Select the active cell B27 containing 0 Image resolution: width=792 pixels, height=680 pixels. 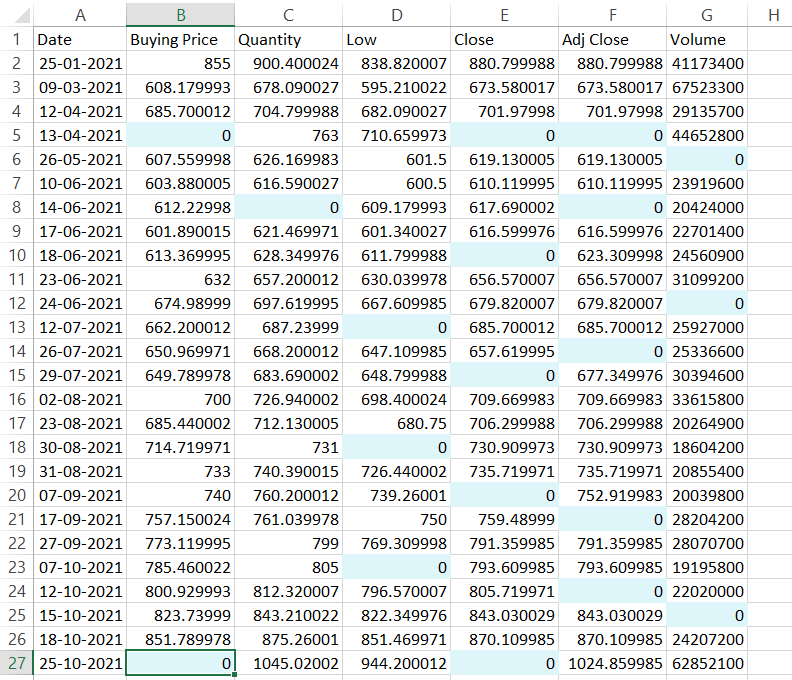click(180, 663)
